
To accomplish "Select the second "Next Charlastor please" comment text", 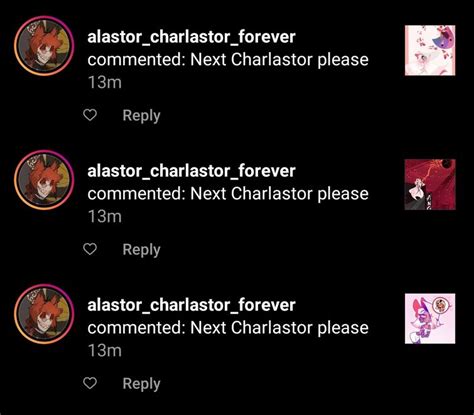I will tap(279, 194).
